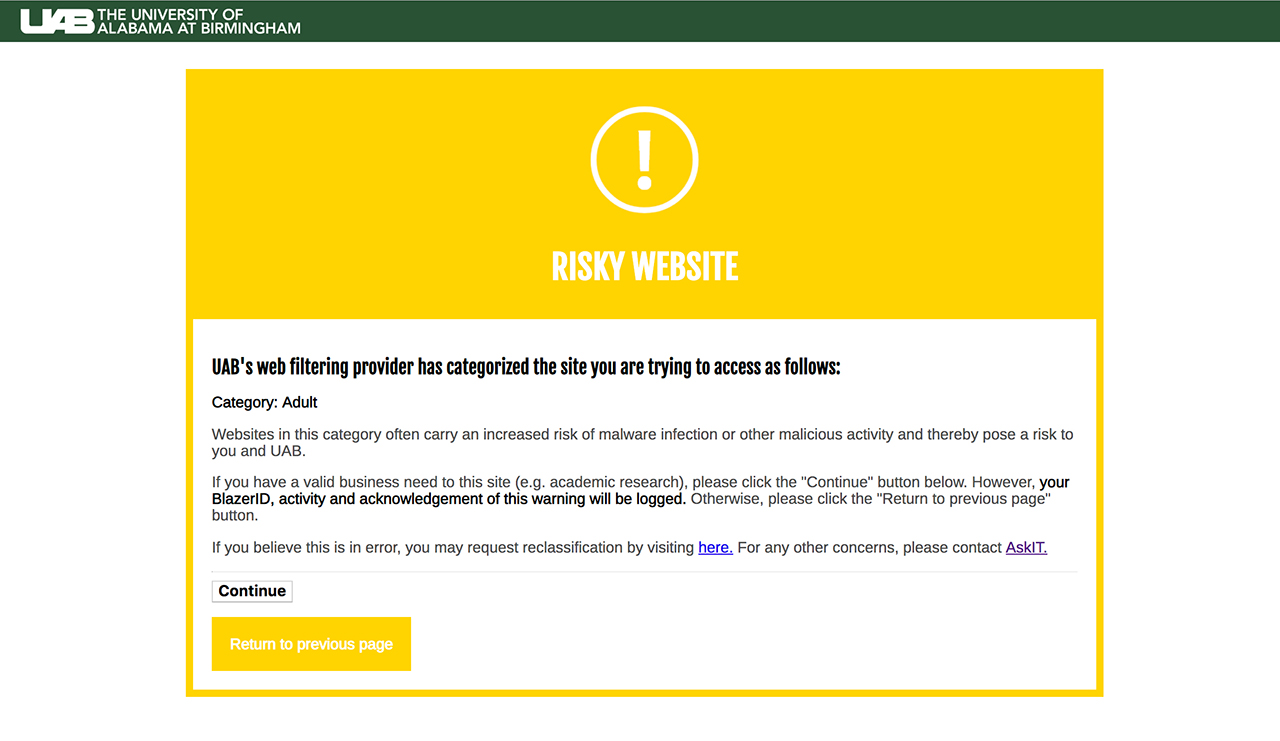Click the UAB logo in the header
1280x741 pixels.
tap(58, 21)
